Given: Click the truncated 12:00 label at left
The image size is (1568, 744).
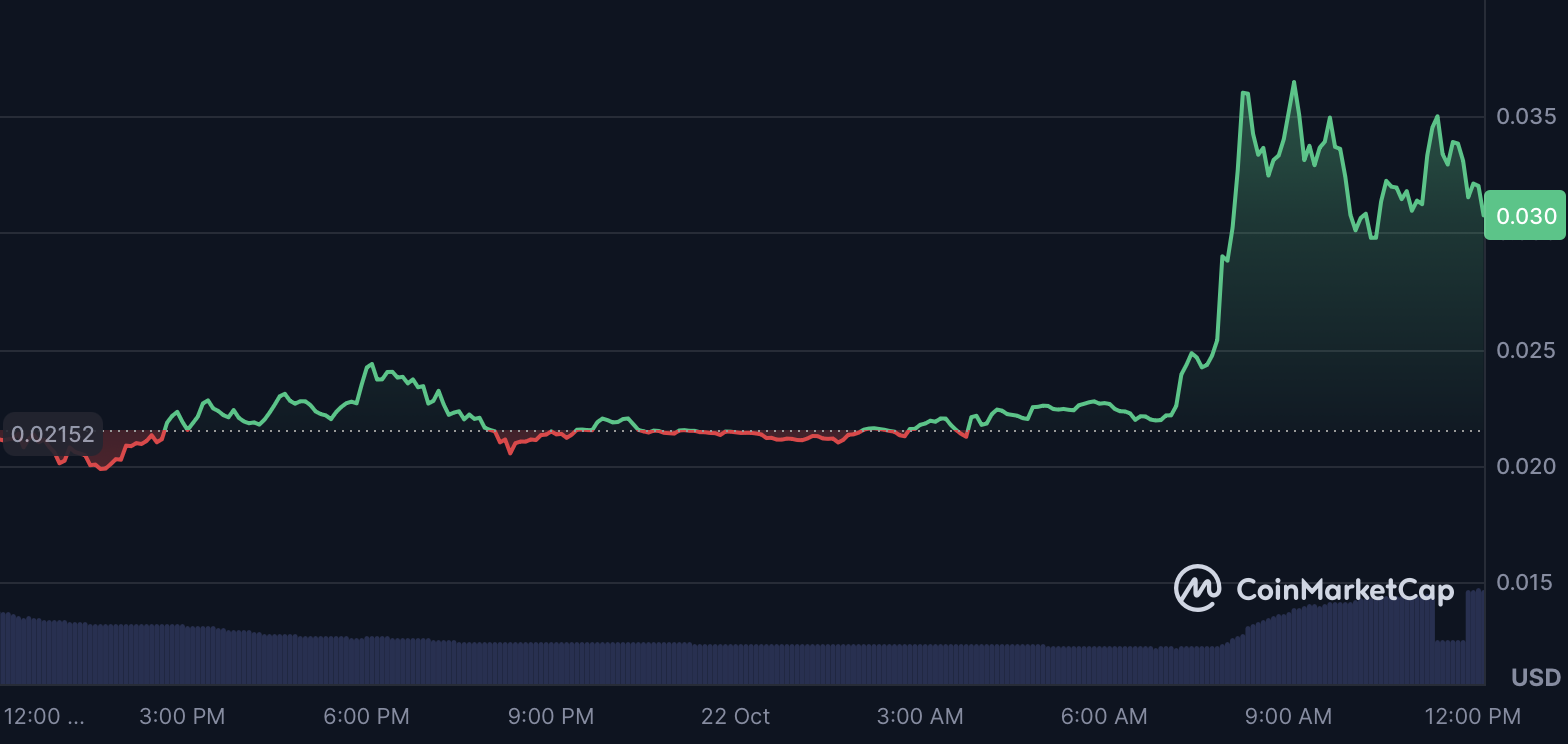Looking at the screenshot, I should point(44,716).
